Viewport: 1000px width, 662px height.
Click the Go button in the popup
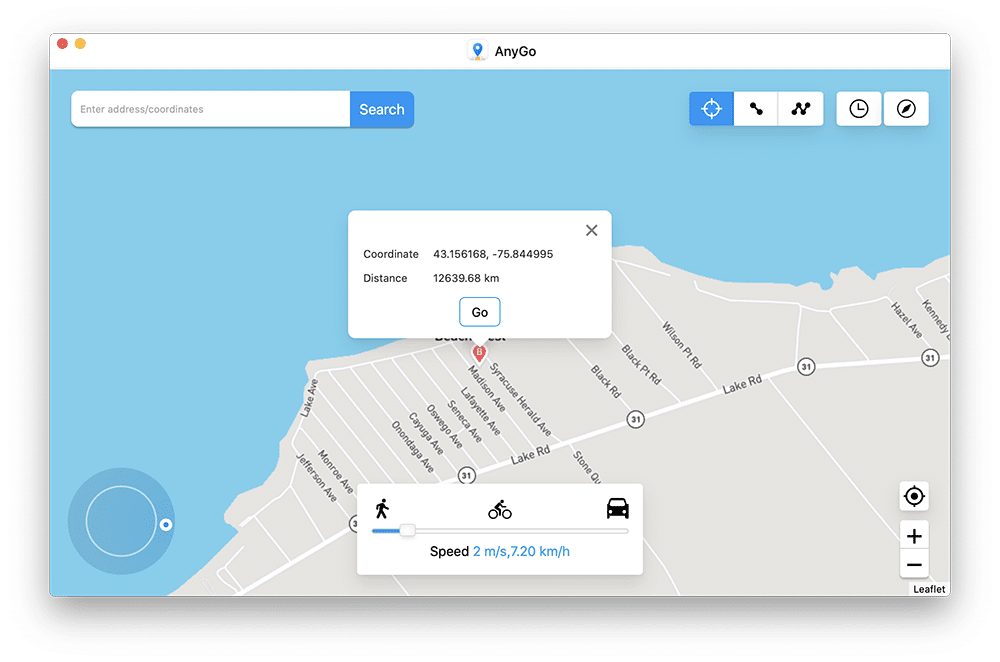480,312
